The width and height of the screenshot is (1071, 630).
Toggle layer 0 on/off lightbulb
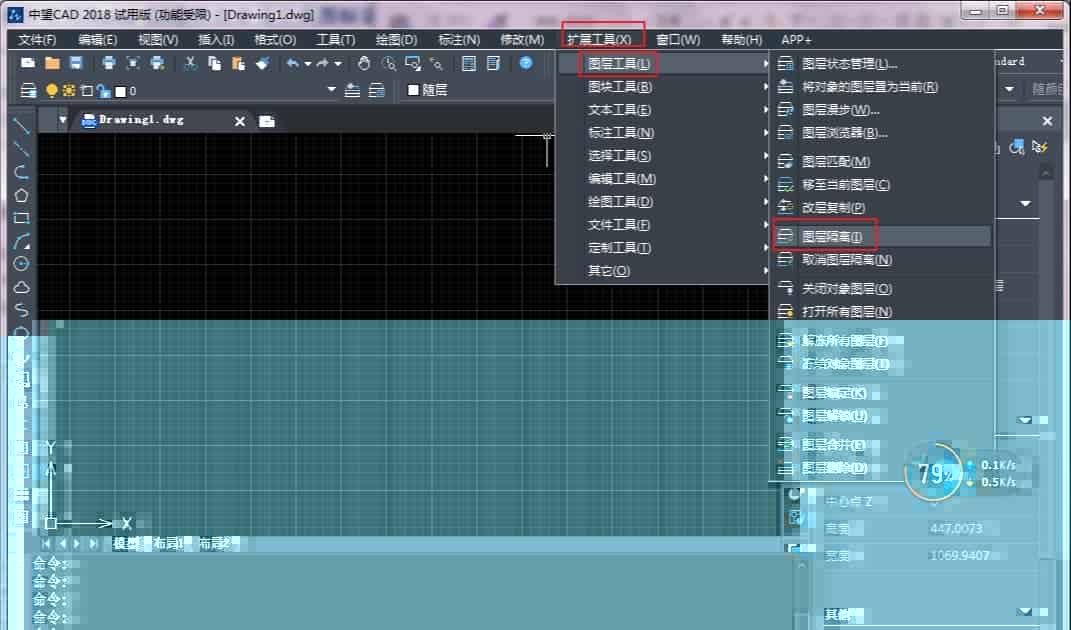point(51,91)
